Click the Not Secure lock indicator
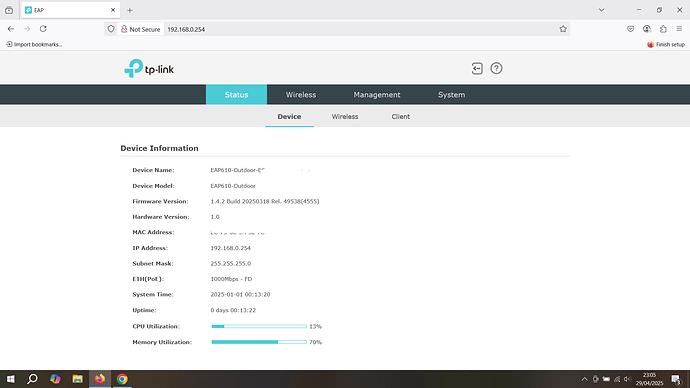This screenshot has width=690, height=388. pos(140,29)
